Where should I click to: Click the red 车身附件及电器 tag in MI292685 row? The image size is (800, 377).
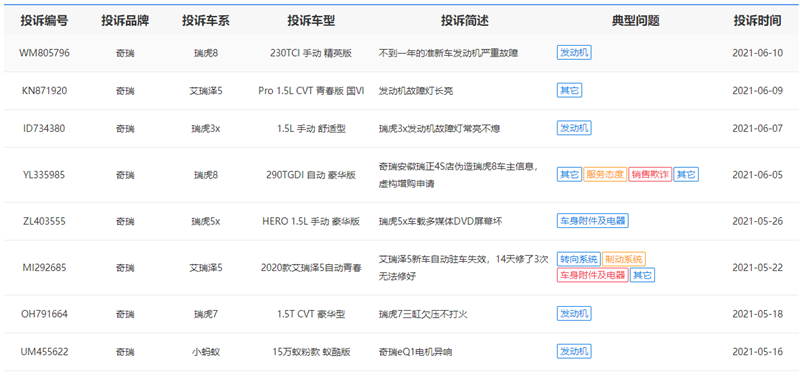pos(592,275)
